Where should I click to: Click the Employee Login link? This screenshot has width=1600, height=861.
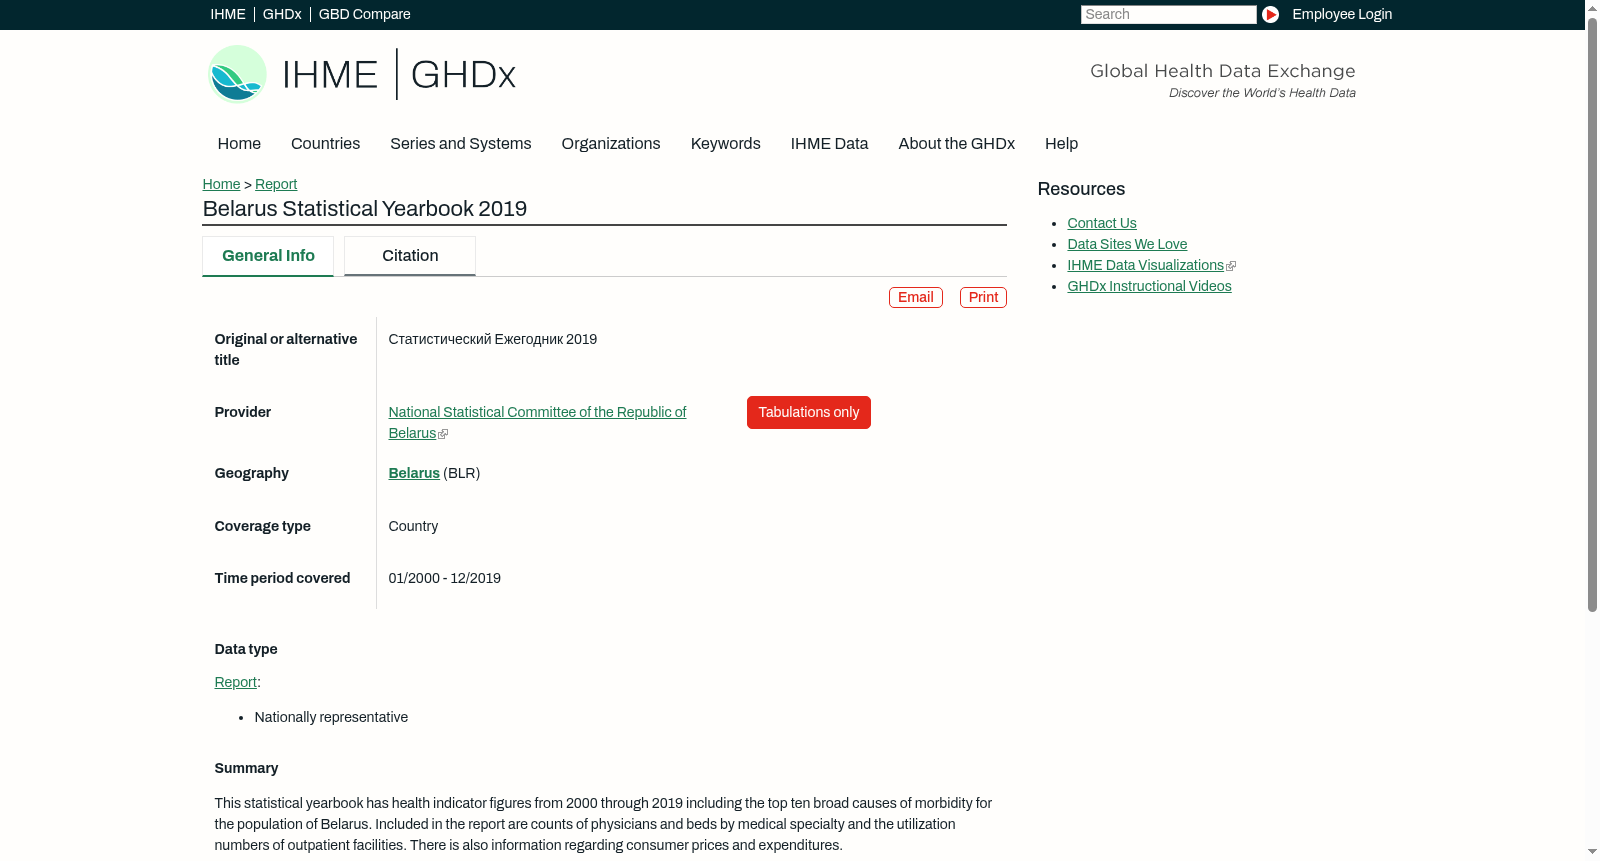click(x=1342, y=14)
